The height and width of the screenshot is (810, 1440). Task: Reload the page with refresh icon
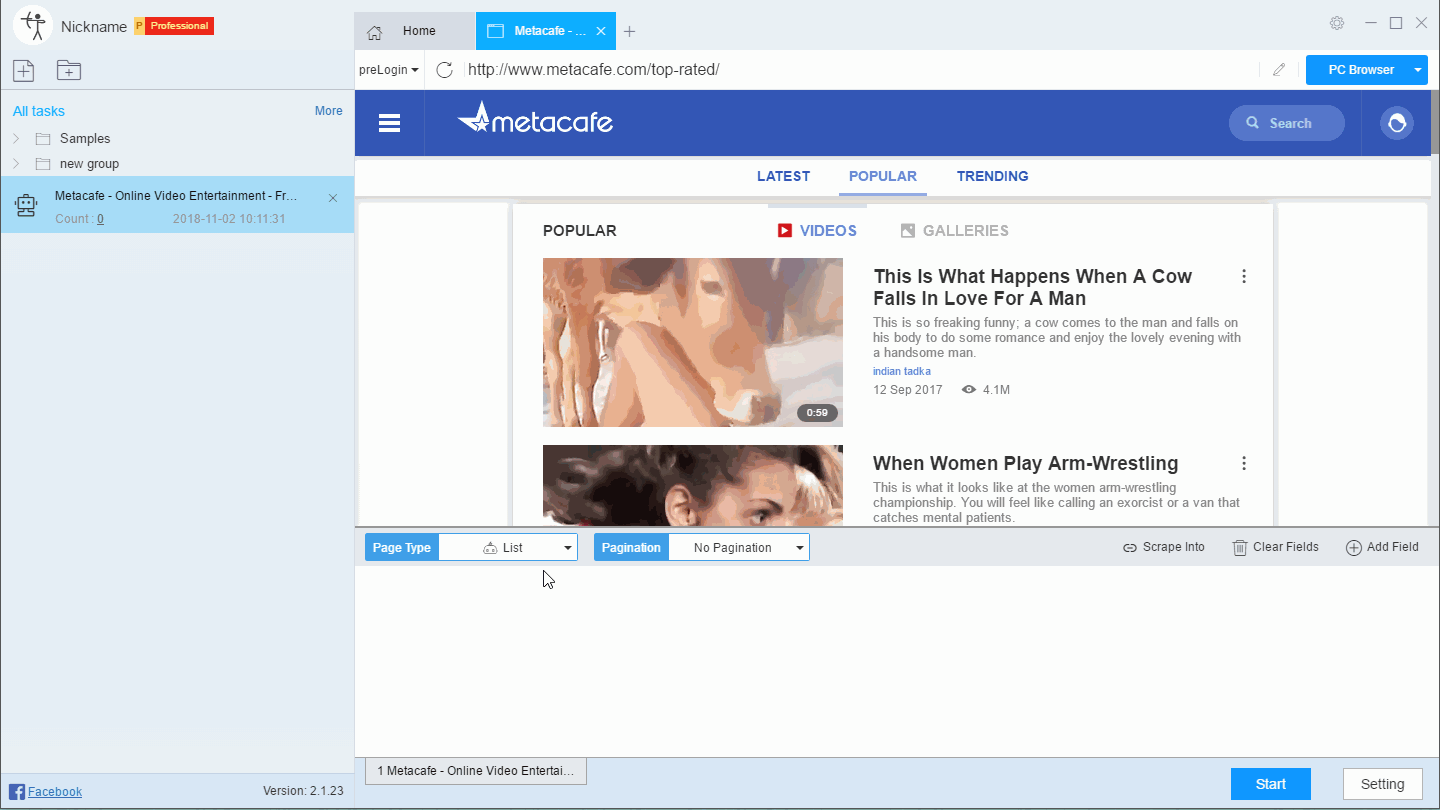(x=445, y=70)
